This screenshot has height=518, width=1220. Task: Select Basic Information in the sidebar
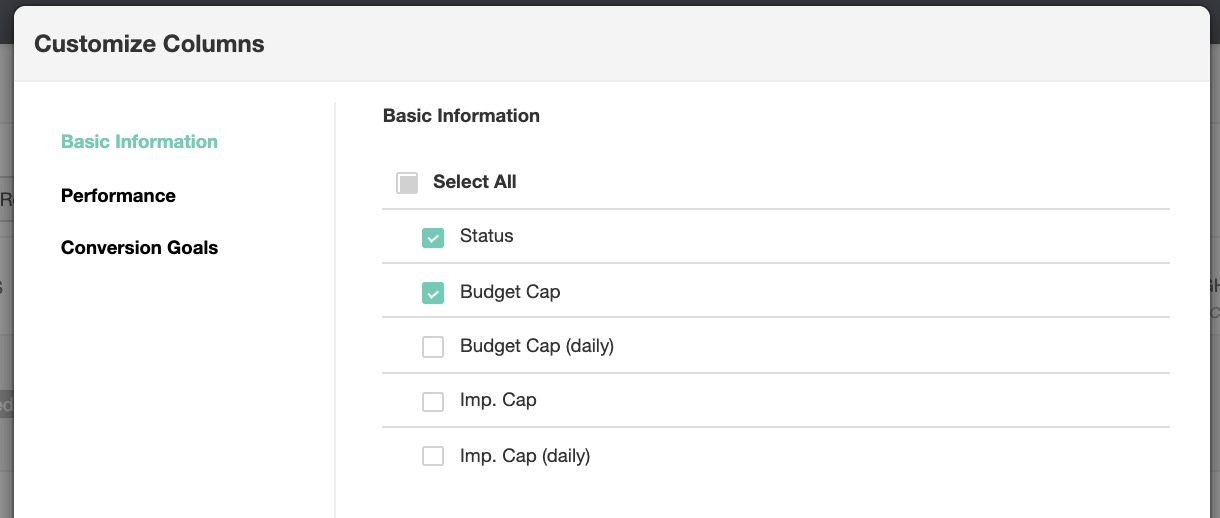coord(139,141)
